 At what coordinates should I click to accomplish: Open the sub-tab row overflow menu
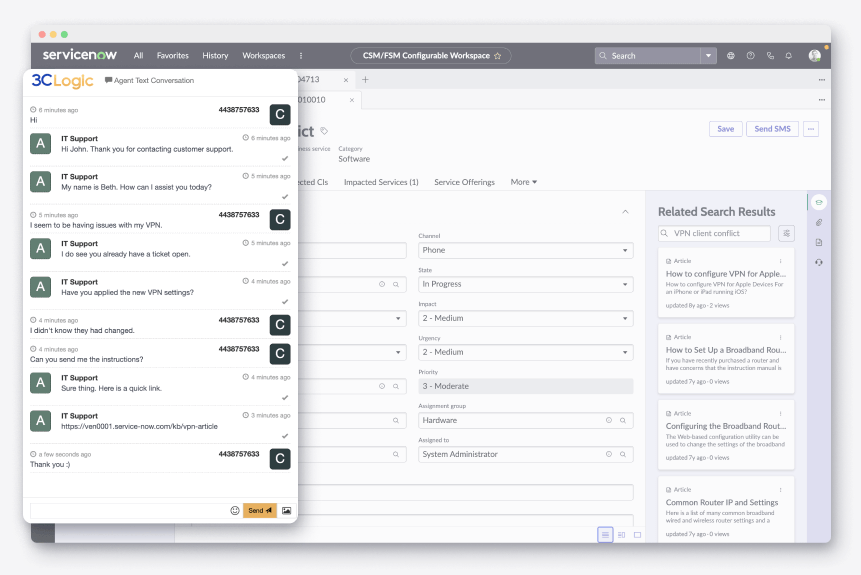821,100
